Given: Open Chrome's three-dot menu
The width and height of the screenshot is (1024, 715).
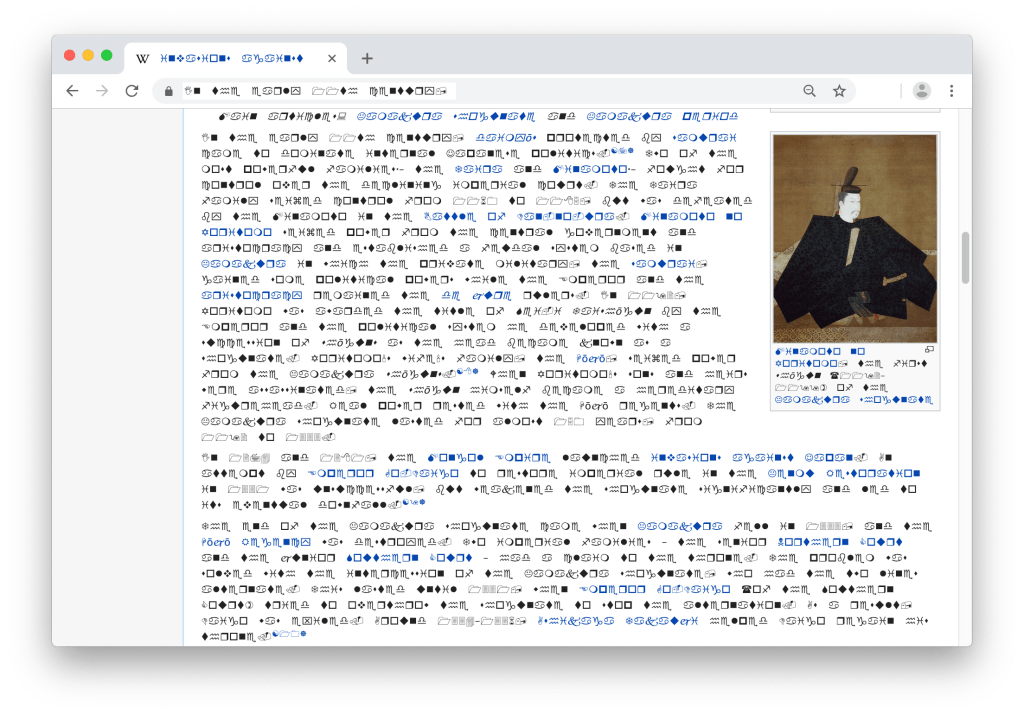Looking at the screenshot, I should (x=951, y=91).
